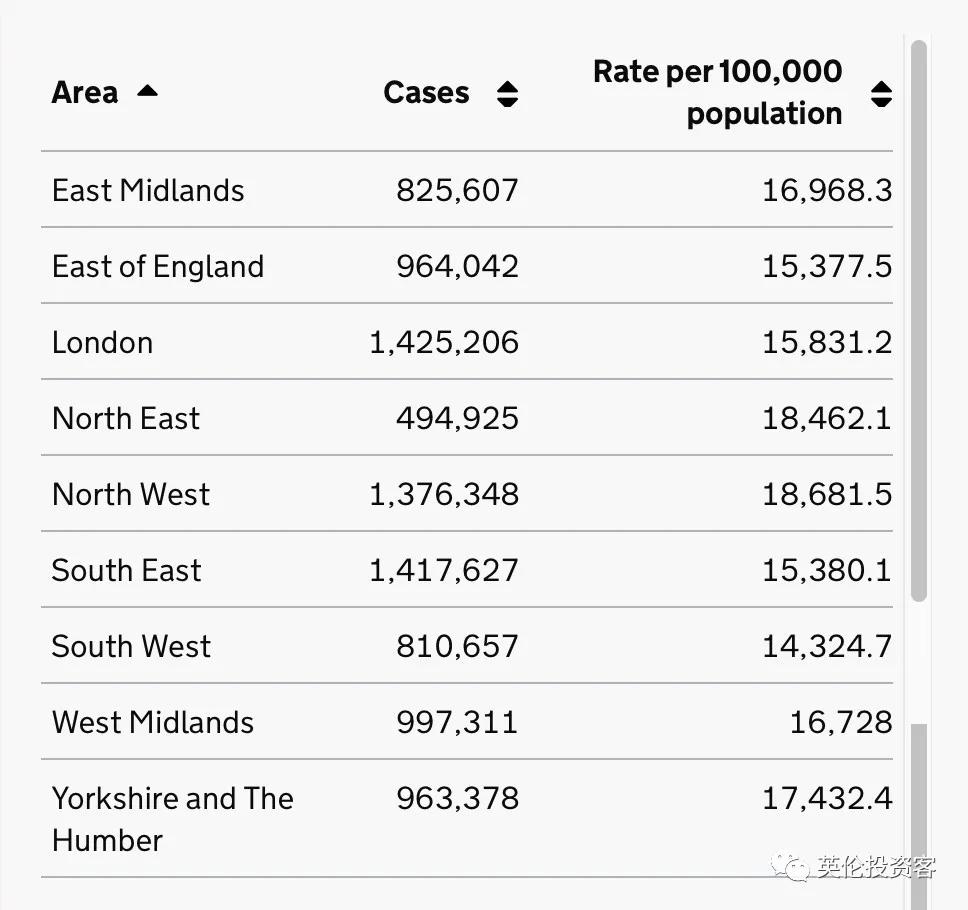Screen dimensions: 968x910
Task: Select the East Midlands row
Action: click(x=148, y=190)
